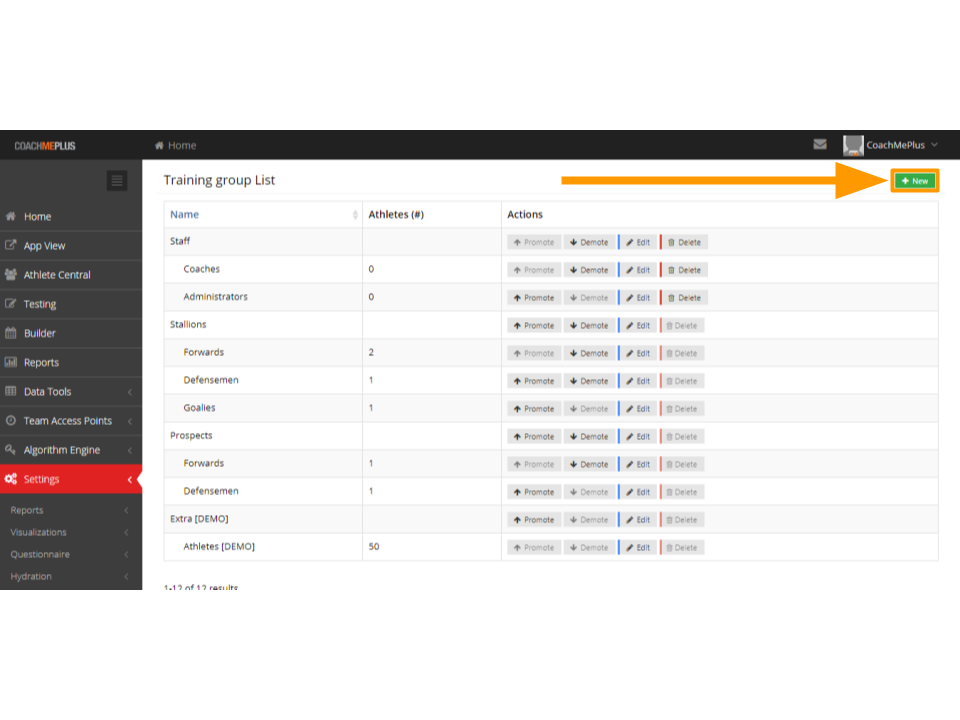This screenshot has height=720, width=960.
Task: Open the messages envelope icon
Action: click(820, 144)
